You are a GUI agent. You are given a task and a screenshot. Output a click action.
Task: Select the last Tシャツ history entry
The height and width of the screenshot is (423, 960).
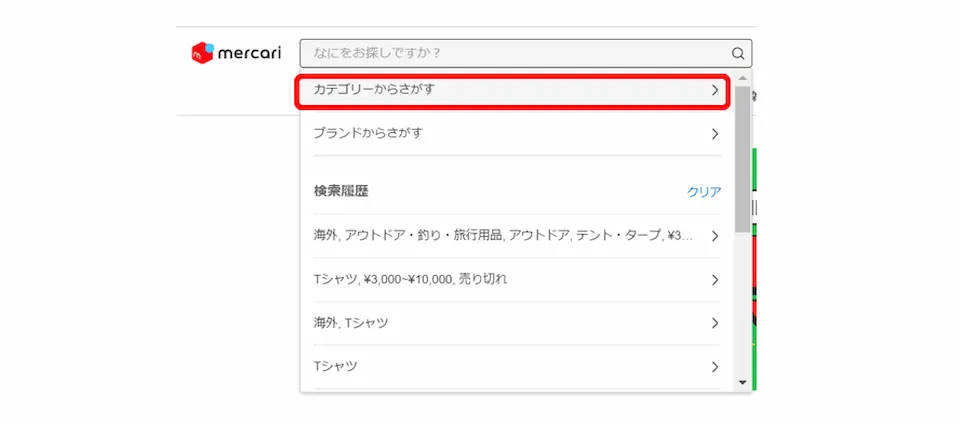[x=517, y=367]
